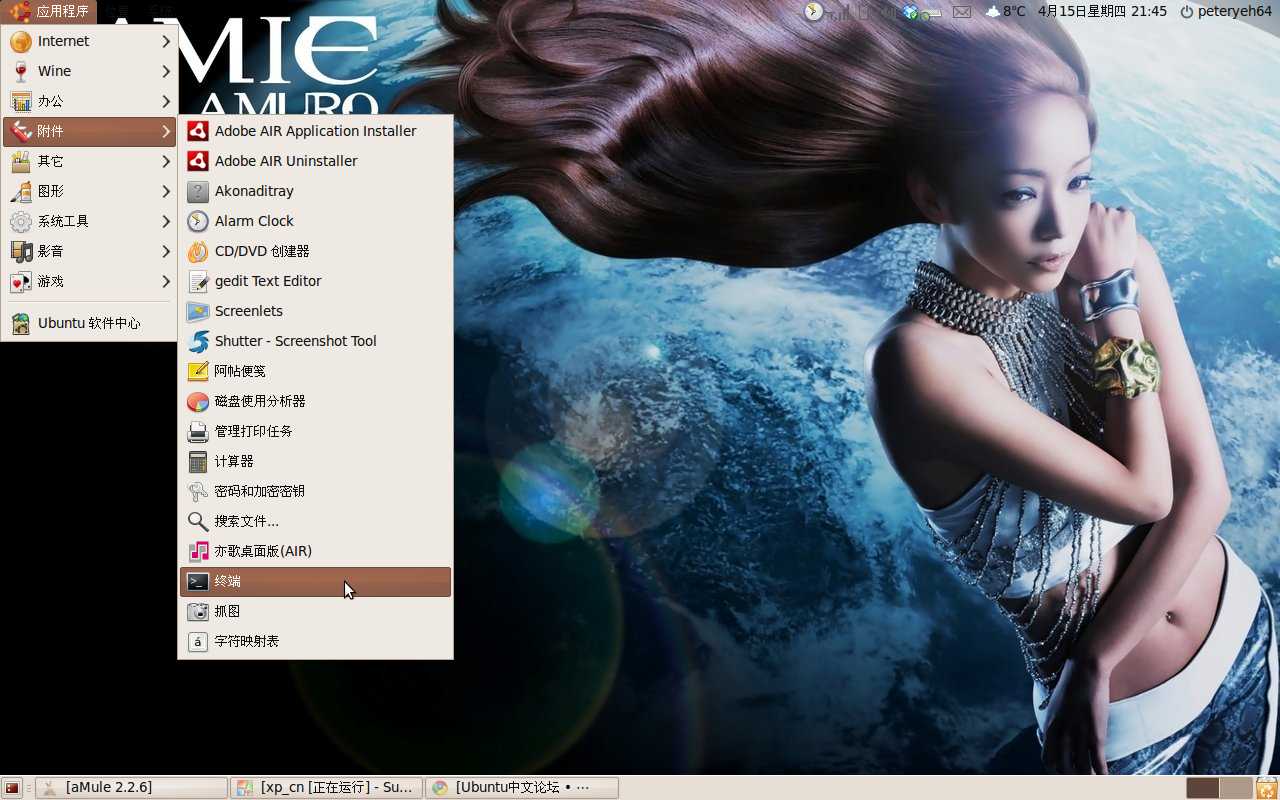The height and width of the screenshot is (800, 1280).
Task: Open the calendar from 4月15日星期四 21:45
Action: click(1102, 12)
